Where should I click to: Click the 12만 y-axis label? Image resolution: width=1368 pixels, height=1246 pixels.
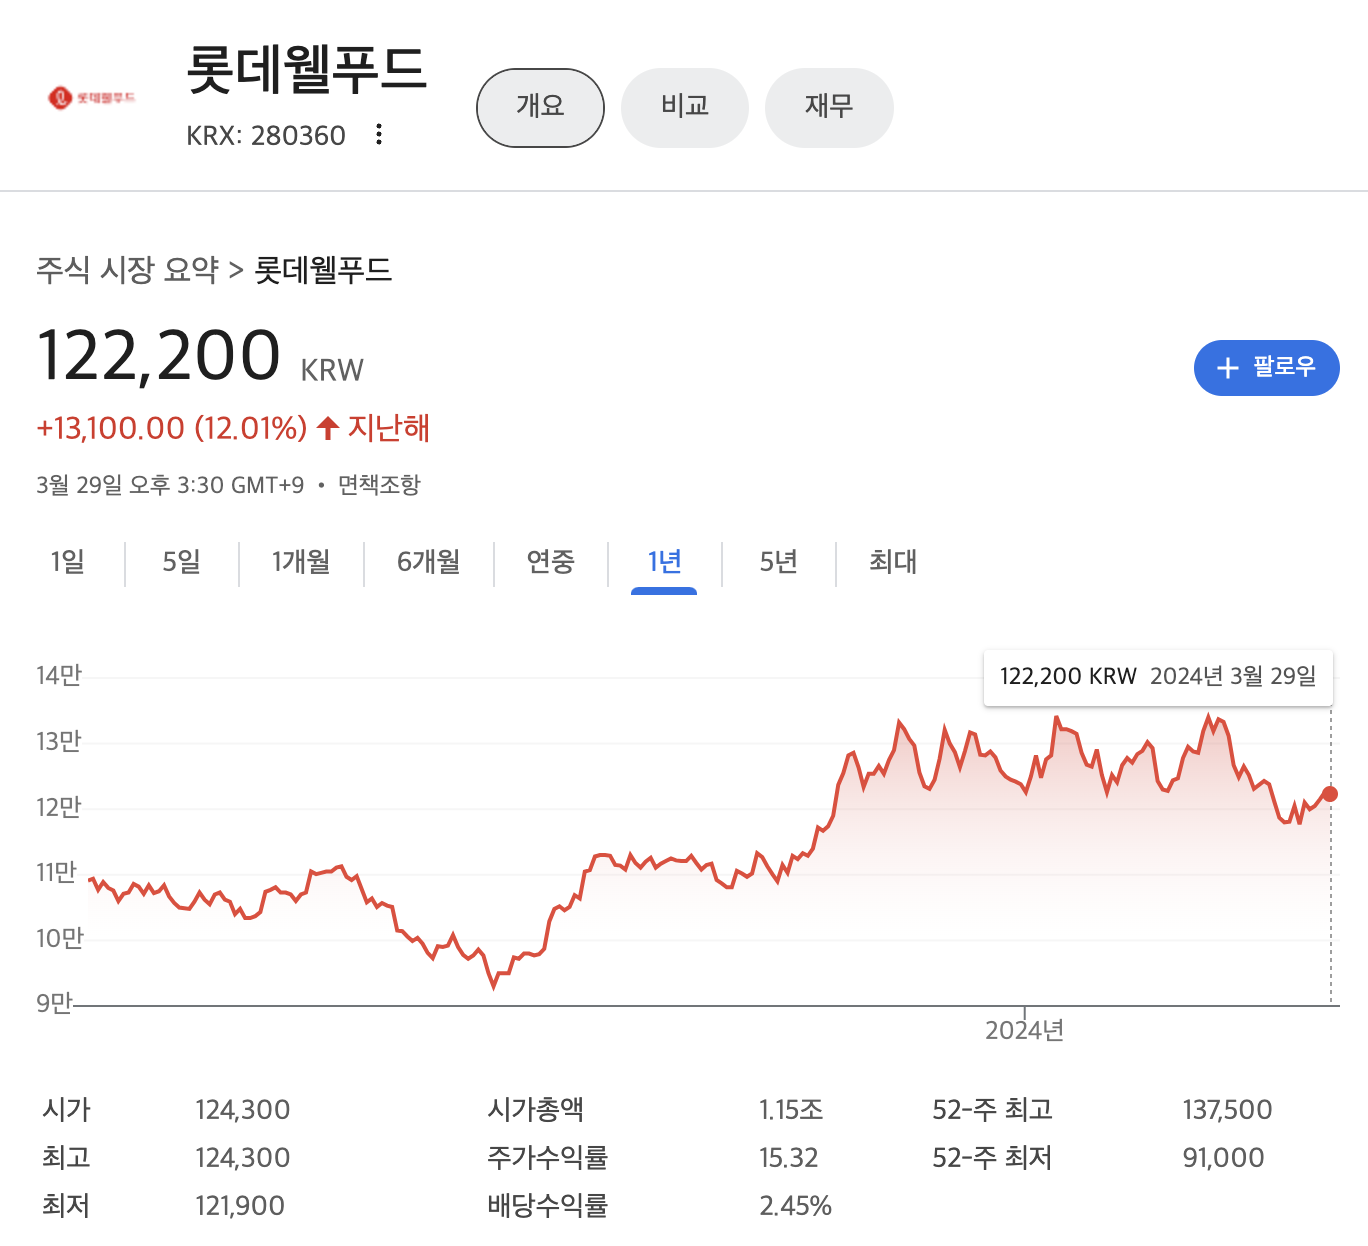[x=58, y=806]
